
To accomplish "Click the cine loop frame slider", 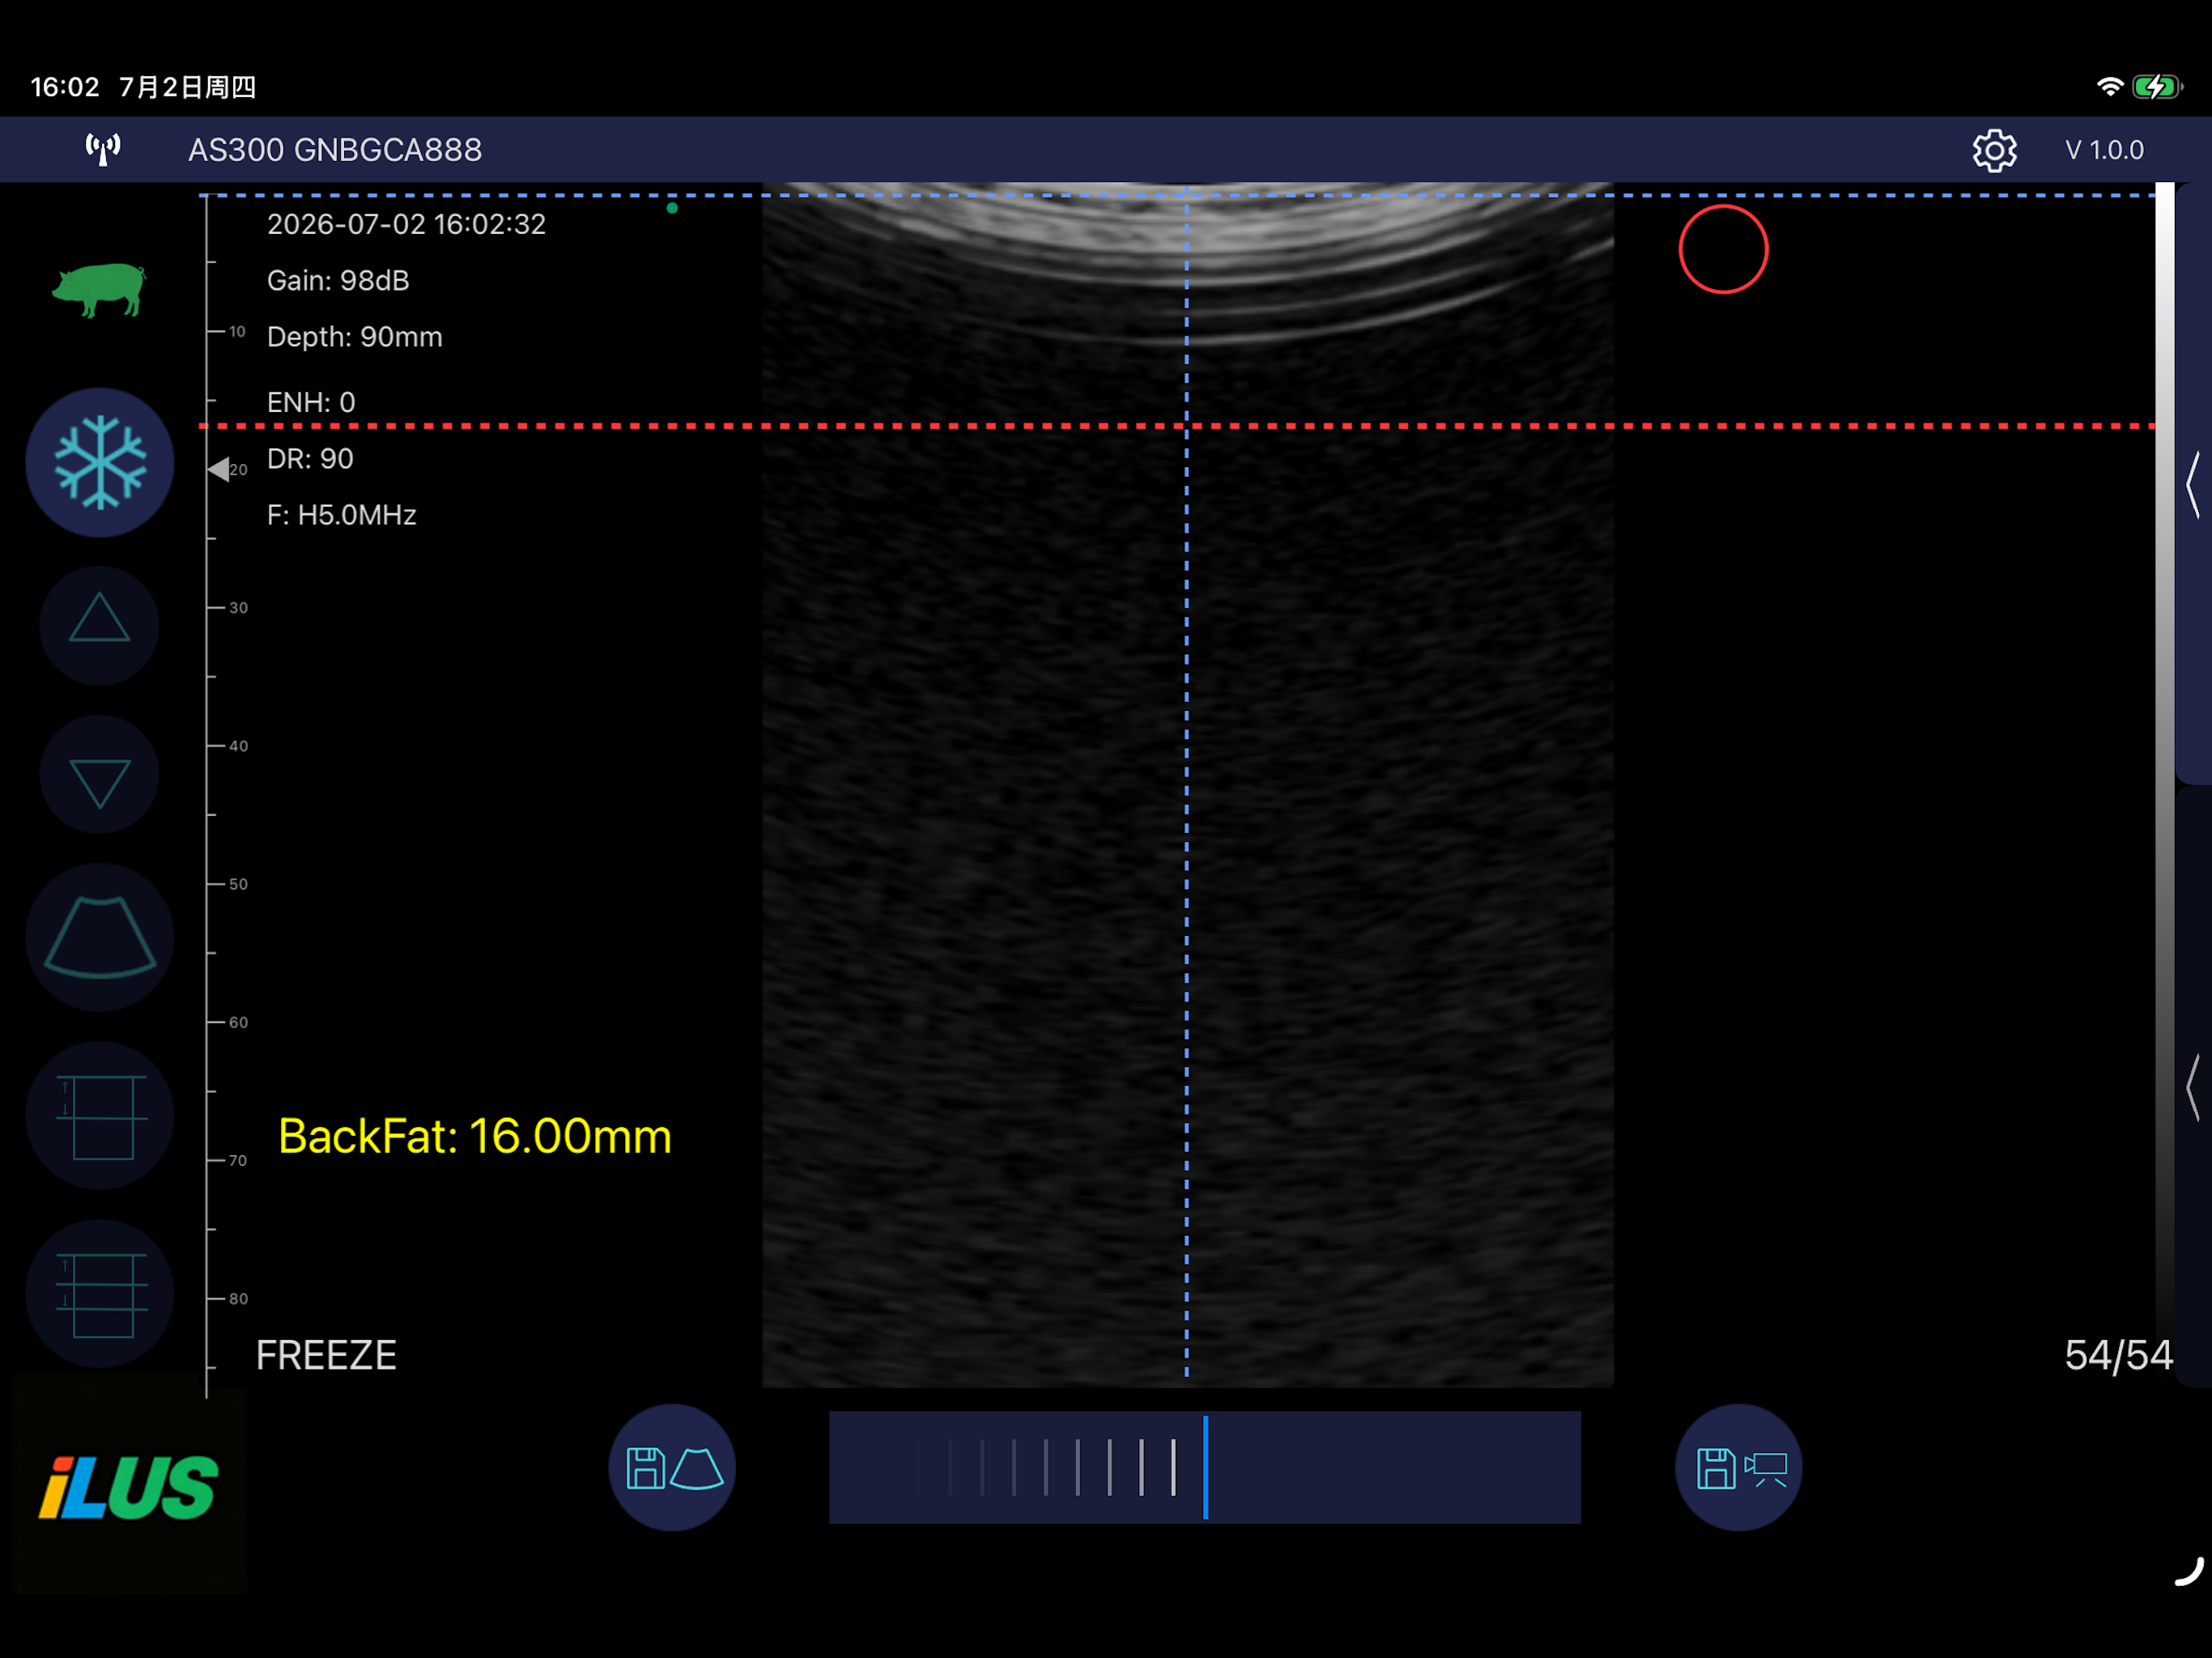I will (x=1204, y=1467).
